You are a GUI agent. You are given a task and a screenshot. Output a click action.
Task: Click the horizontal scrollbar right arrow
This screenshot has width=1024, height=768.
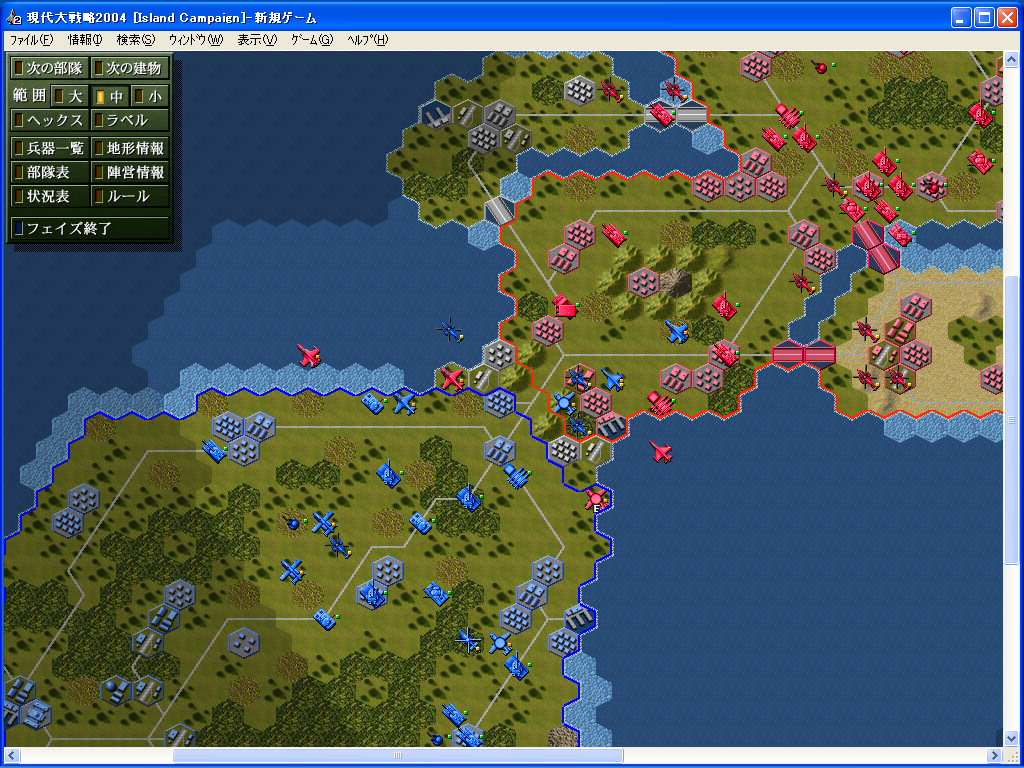coord(995,756)
